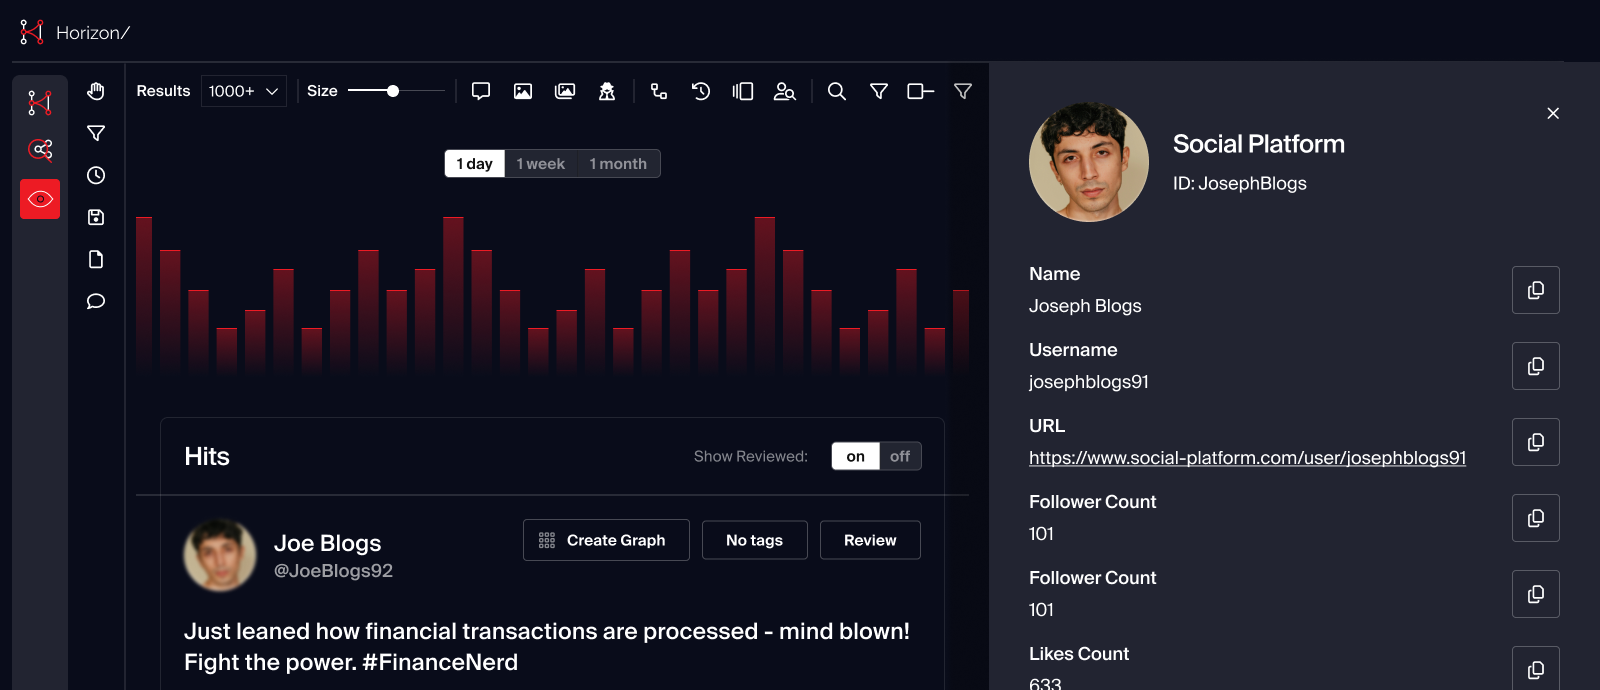This screenshot has width=1600, height=690.
Task: Switch to 1 month view
Action: point(617,164)
